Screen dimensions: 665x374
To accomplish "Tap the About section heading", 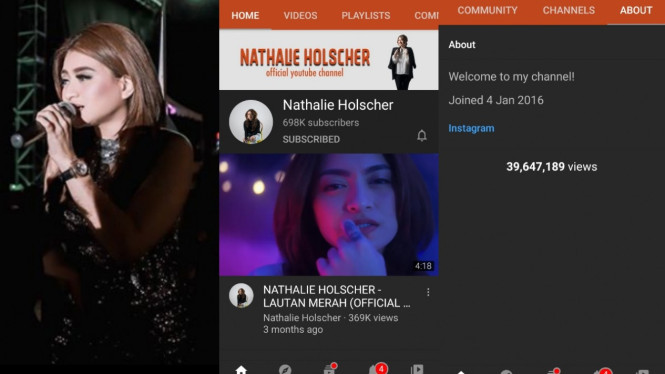I will (x=462, y=45).
